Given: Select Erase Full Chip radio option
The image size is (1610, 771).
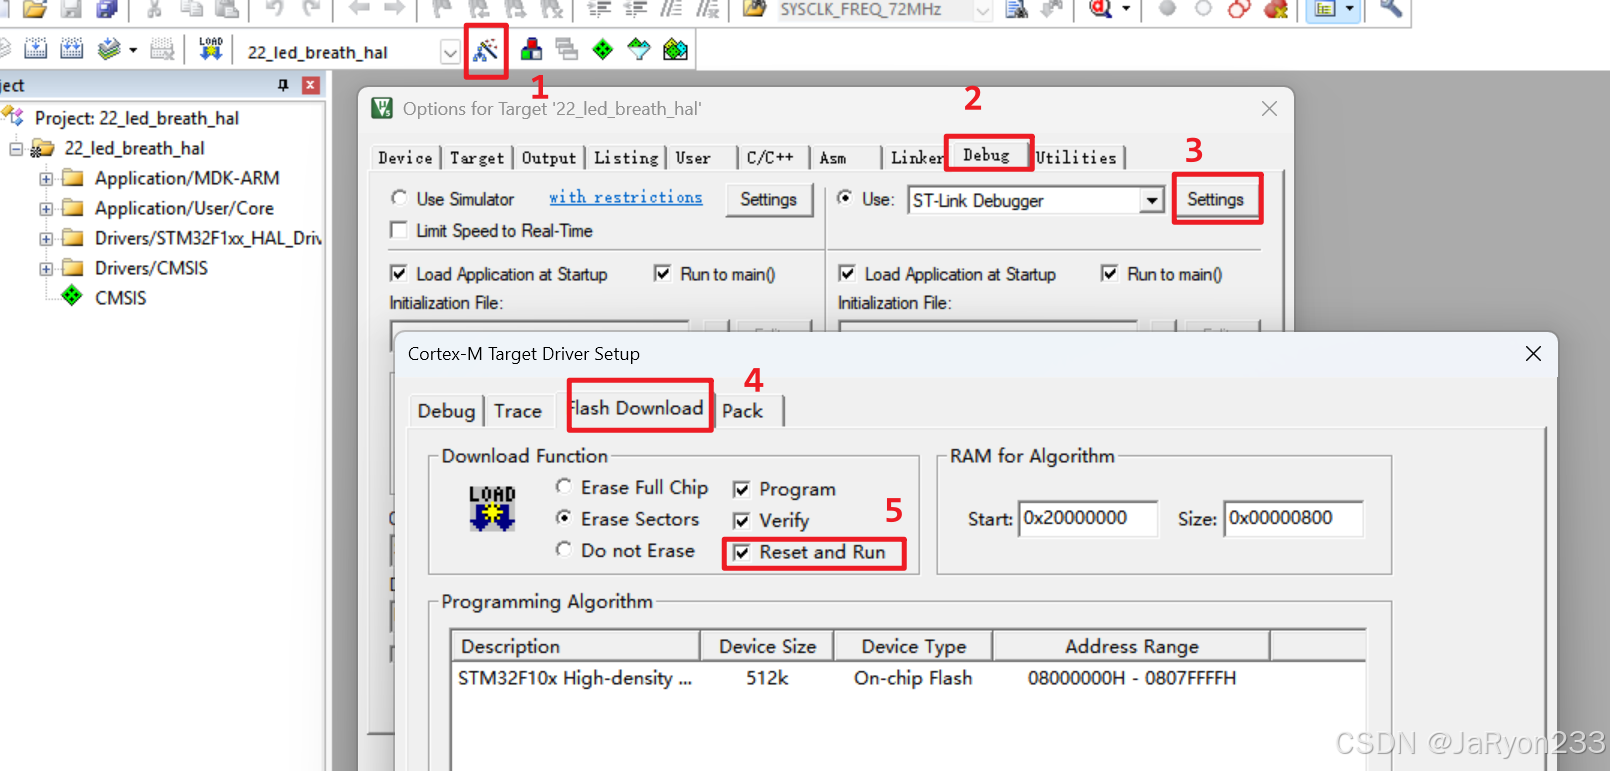Looking at the screenshot, I should (x=564, y=486).
